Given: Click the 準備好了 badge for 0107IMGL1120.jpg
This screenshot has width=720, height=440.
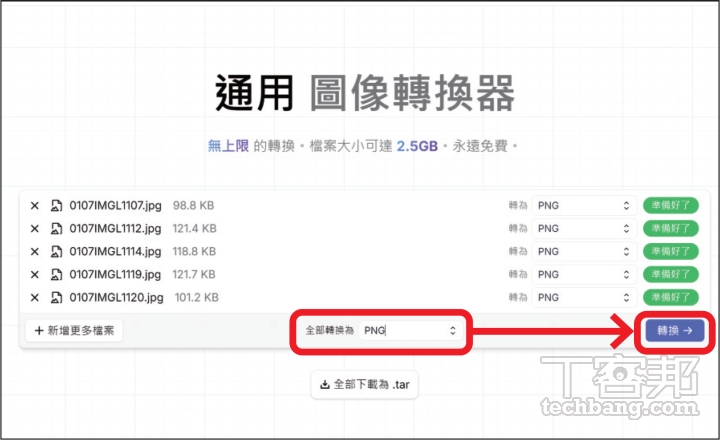Looking at the screenshot, I should [670, 297].
